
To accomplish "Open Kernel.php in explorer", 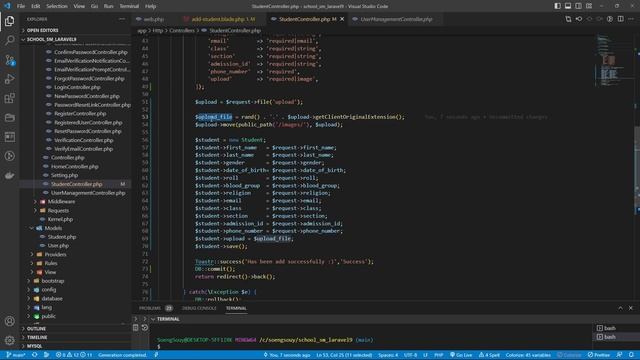I will 60,219.
